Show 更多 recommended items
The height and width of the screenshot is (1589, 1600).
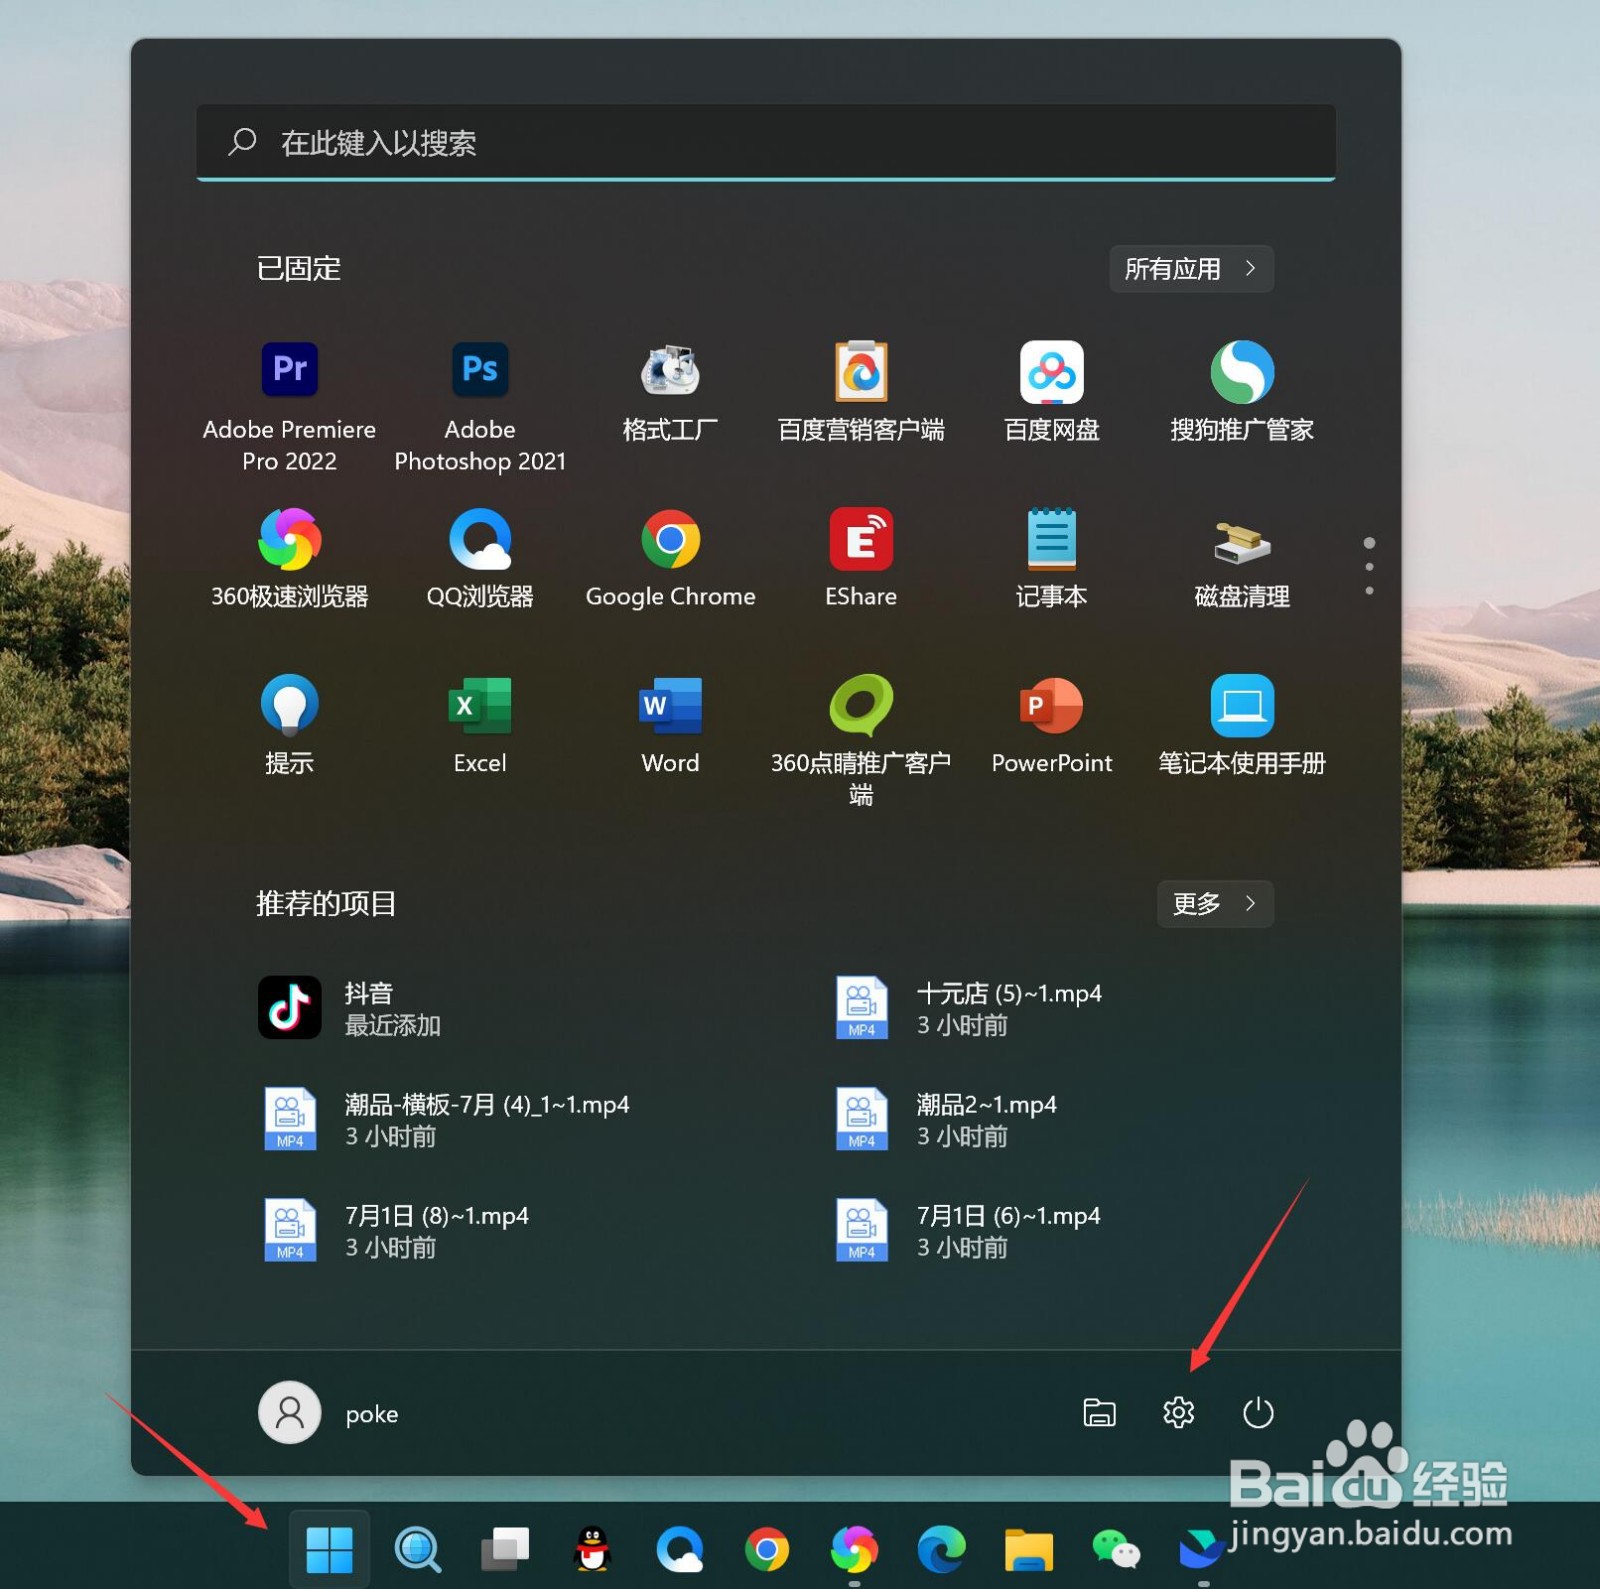pyautogui.click(x=1215, y=904)
